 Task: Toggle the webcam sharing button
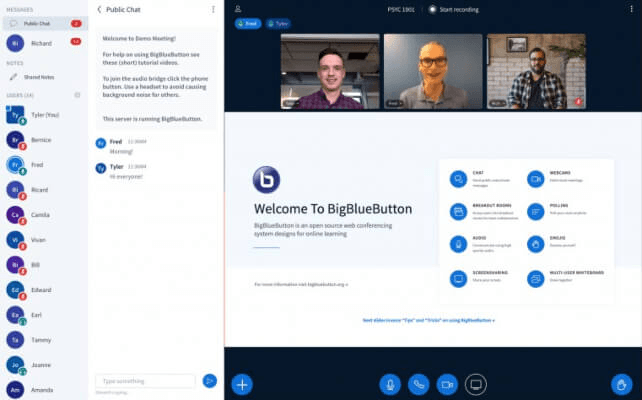pos(447,383)
